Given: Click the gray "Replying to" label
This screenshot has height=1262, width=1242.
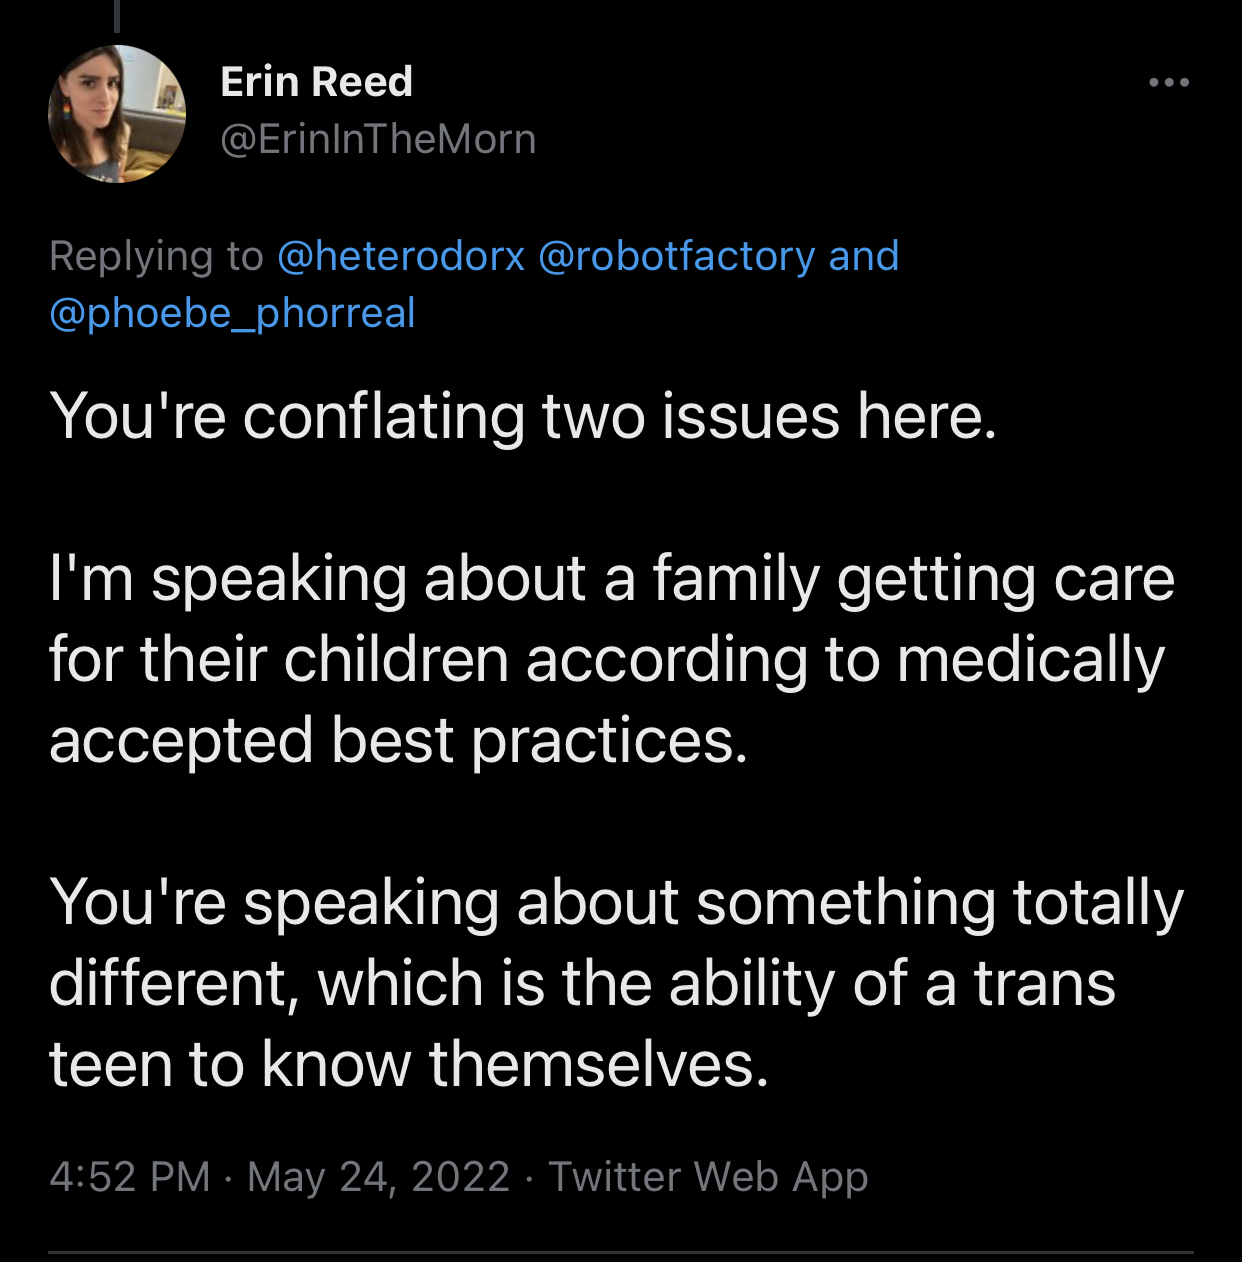Looking at the screenshot, I should coord(156,256).
